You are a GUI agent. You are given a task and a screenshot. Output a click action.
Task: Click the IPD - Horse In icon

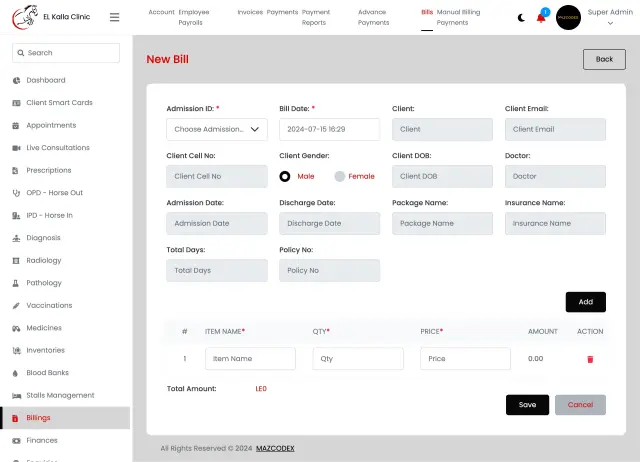pos(16,215)
